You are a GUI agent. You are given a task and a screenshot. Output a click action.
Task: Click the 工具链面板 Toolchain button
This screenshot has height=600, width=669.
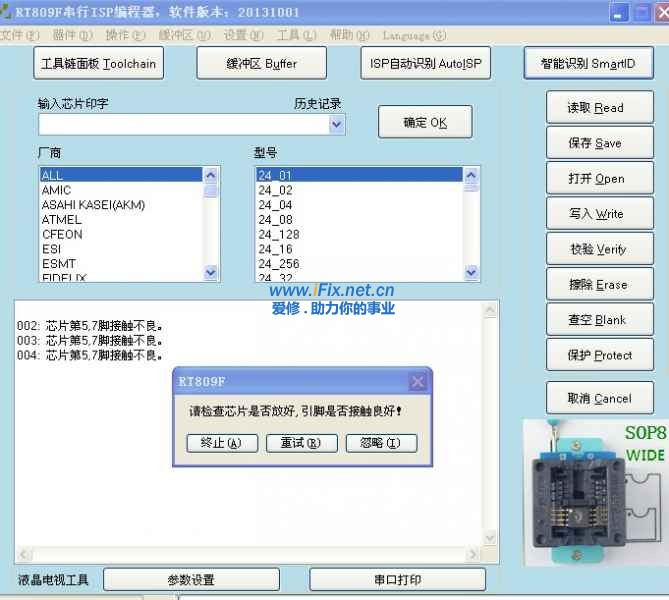click(99, 63)
